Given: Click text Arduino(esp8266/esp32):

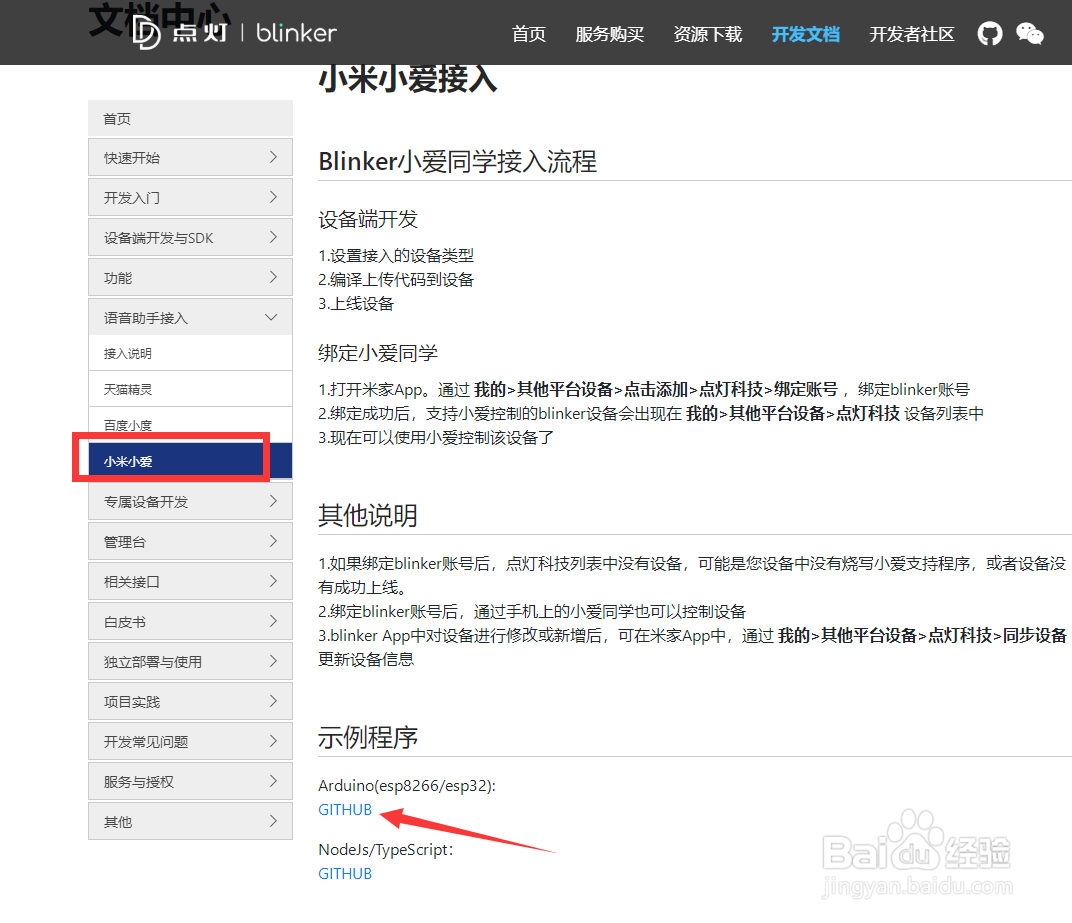Looking at the screenshot, I should (407, 786).
